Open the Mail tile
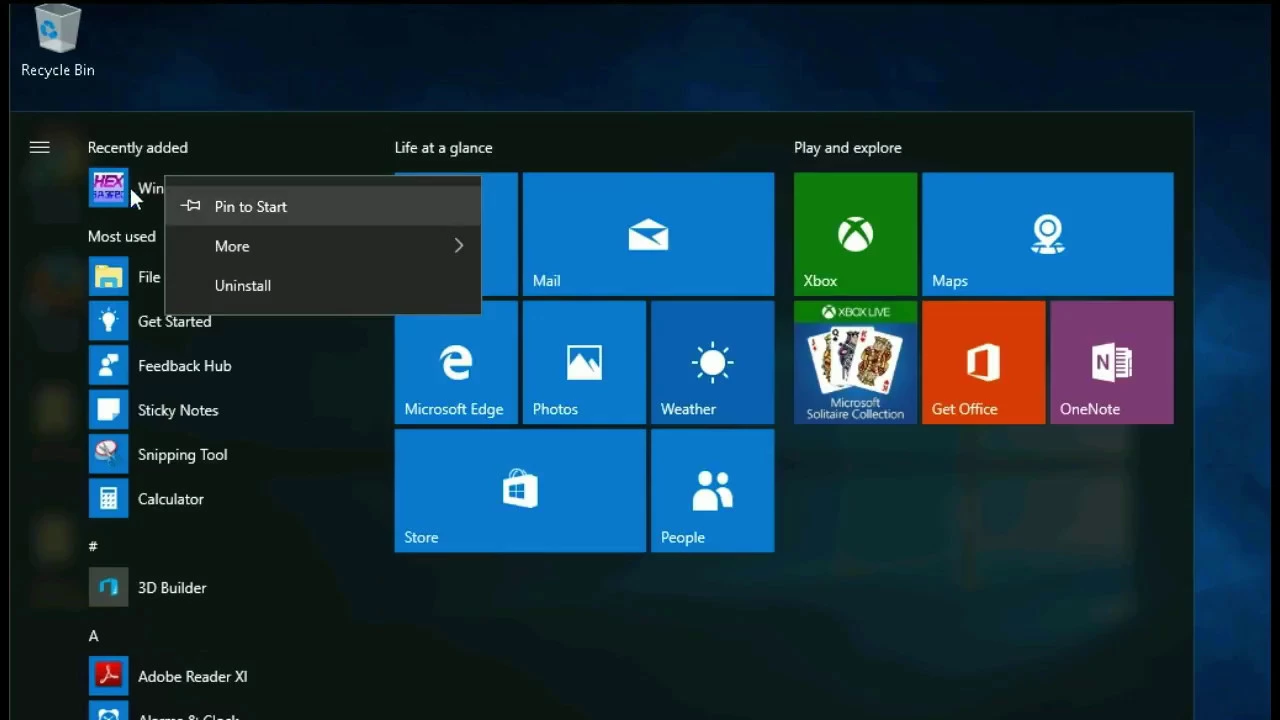Screen dimensions: 1280x720 pyautogui.click(x=648, y=234)
